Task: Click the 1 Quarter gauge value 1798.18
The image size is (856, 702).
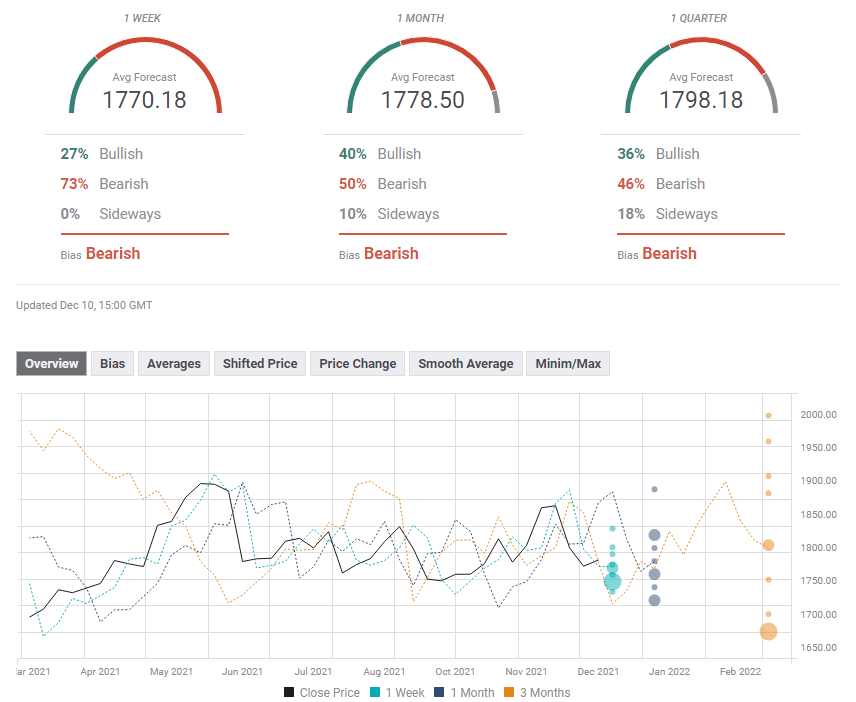Action: click(701, 100)
